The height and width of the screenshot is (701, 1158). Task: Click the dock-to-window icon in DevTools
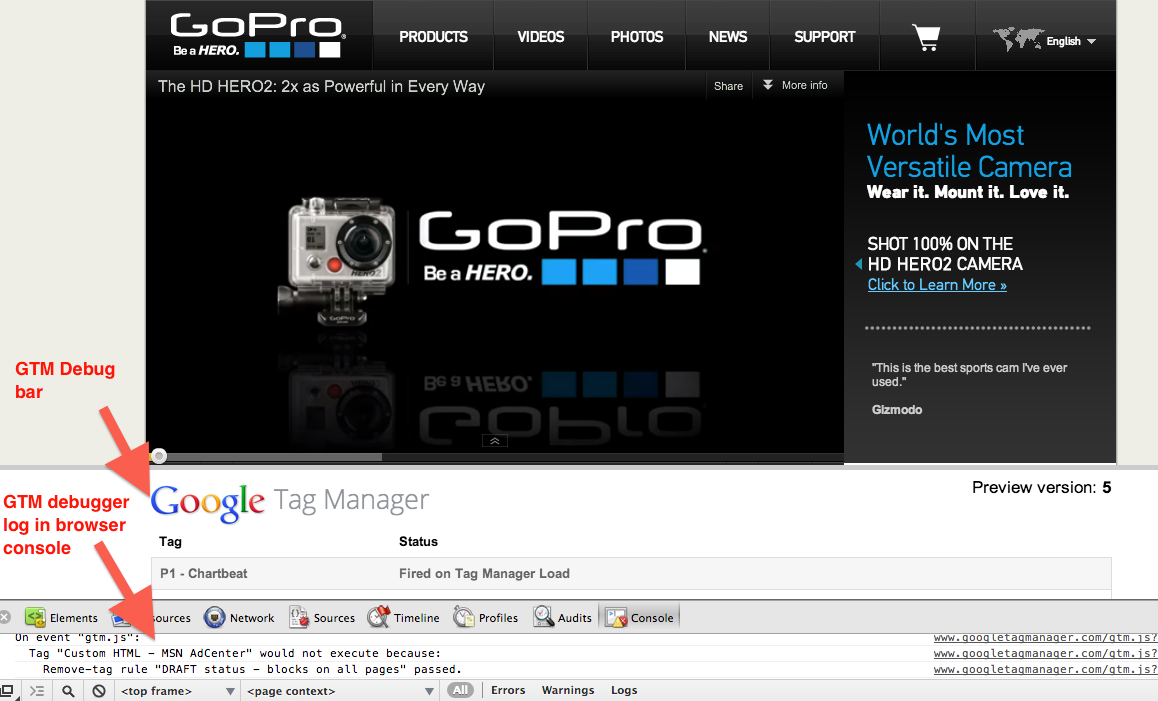(7, 691)
